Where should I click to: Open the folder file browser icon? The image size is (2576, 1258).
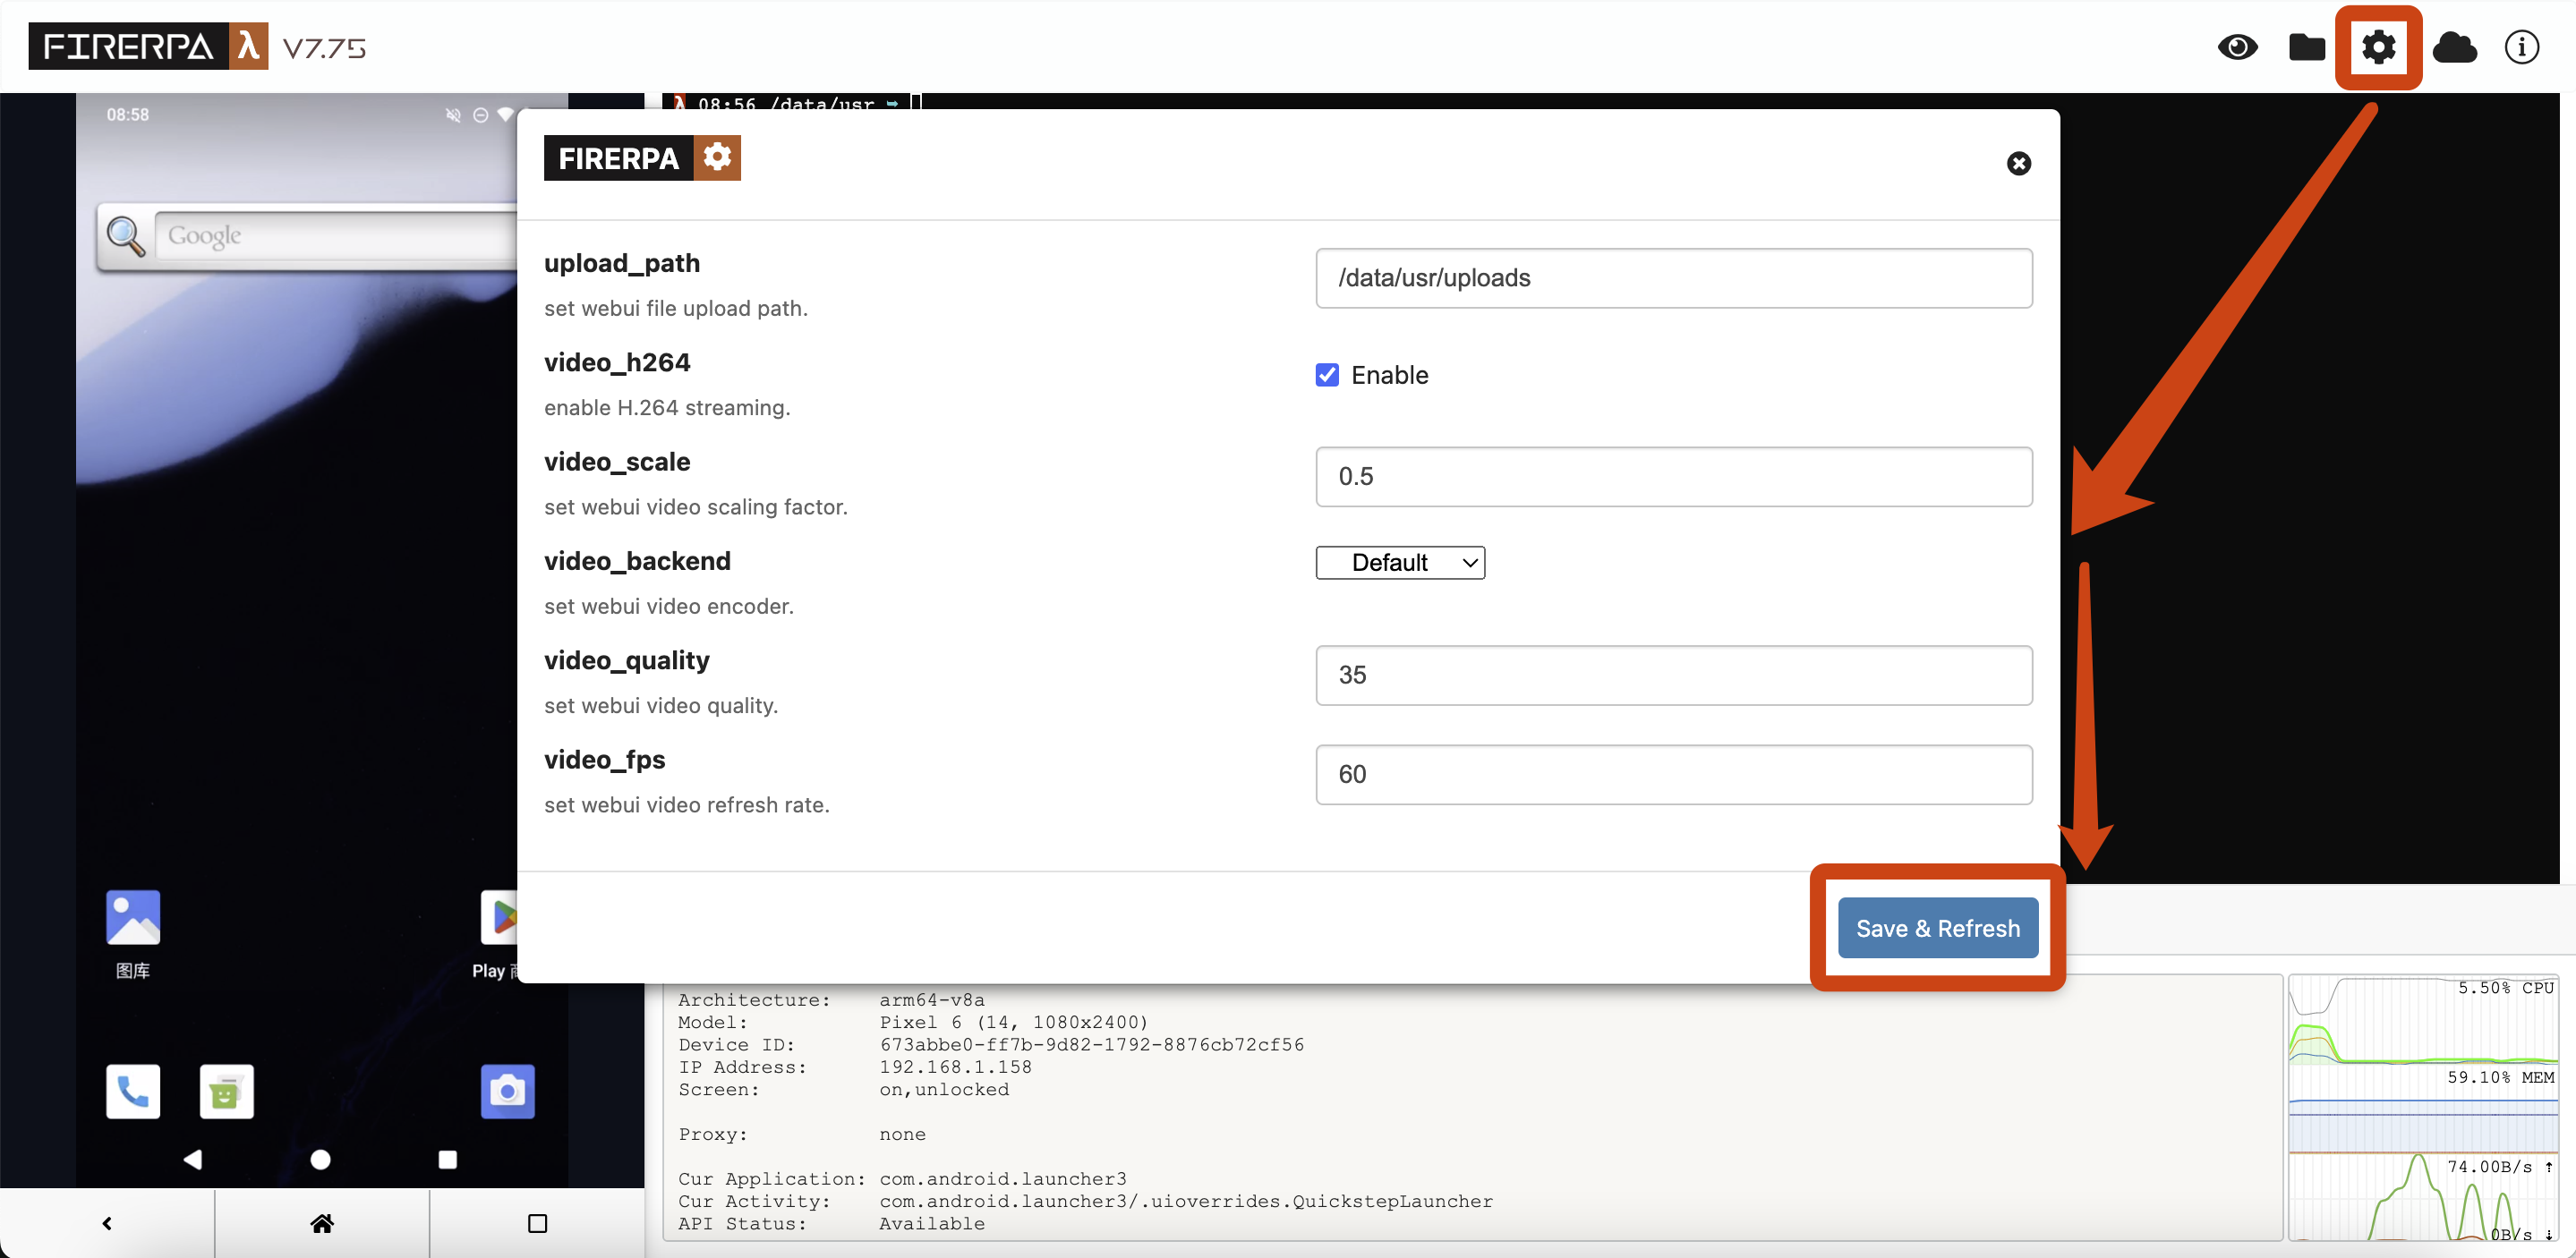click(x=2306, y=47)
